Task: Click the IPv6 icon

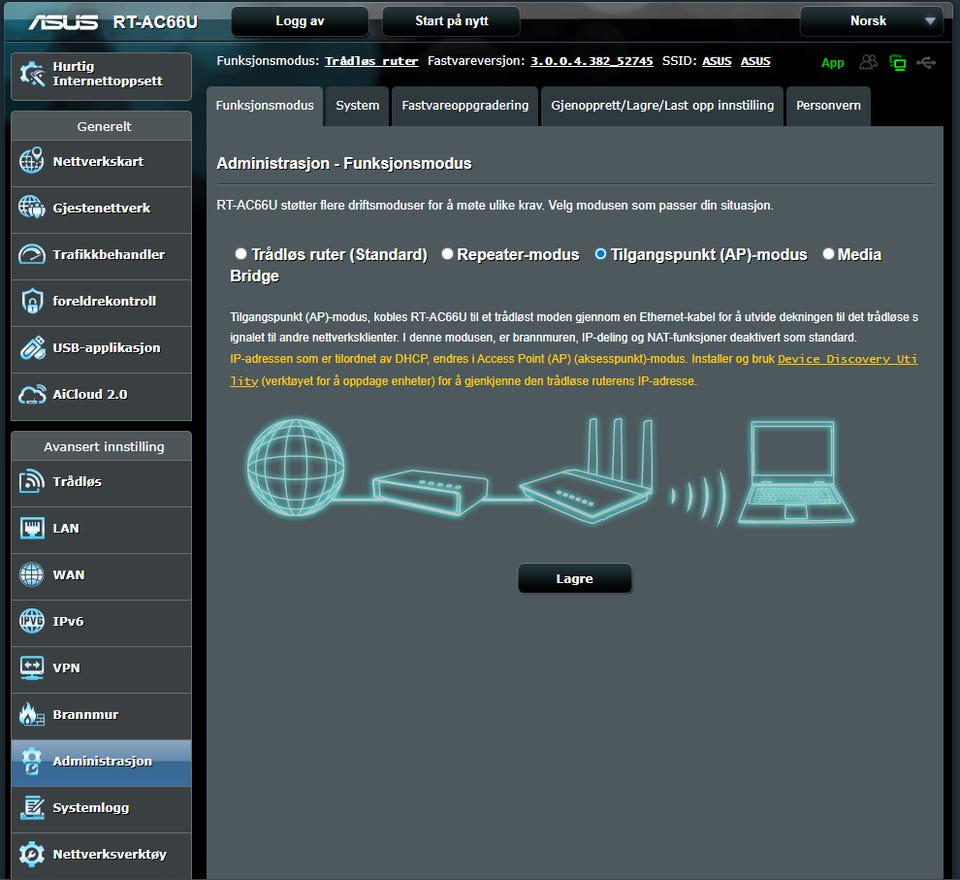Action: [32, 621]
